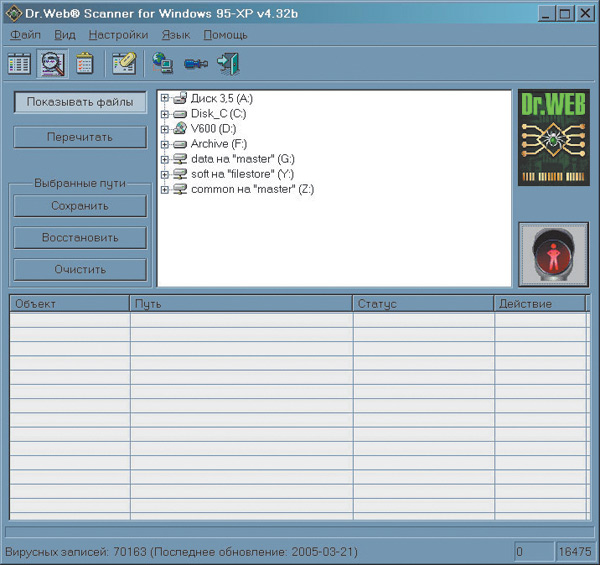
Task: Click the first toolbar icon showing a table list
Action: click(x=19, y=64)
